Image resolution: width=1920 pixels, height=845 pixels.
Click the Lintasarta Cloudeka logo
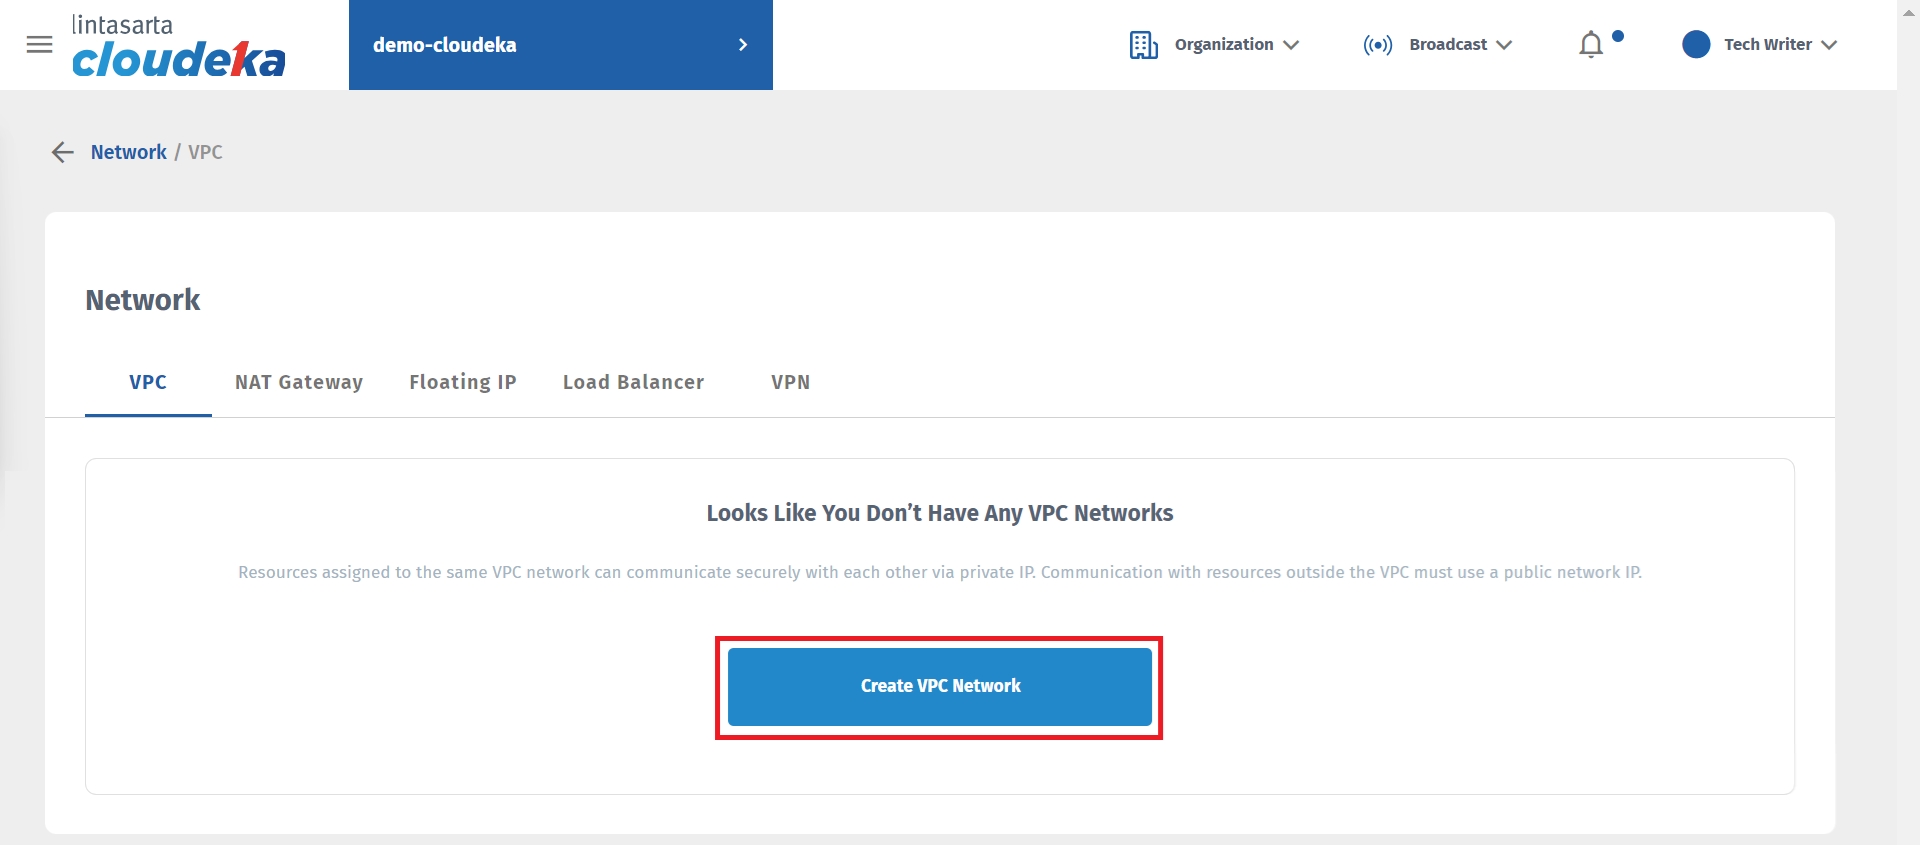pos(178,47)
